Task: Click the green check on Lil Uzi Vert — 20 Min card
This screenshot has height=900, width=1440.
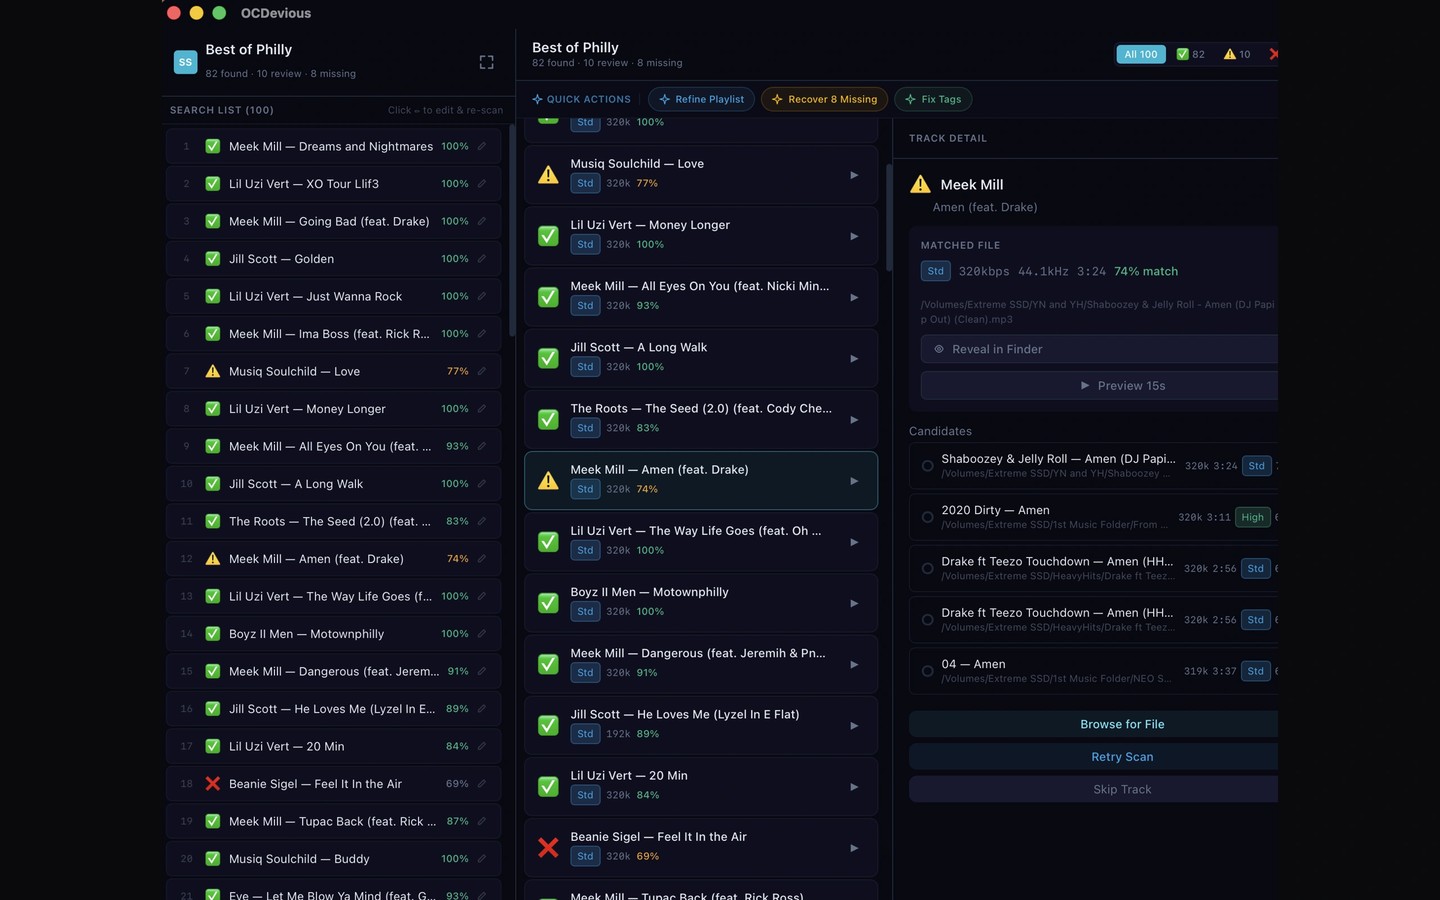Action: [x=548, y=787]
